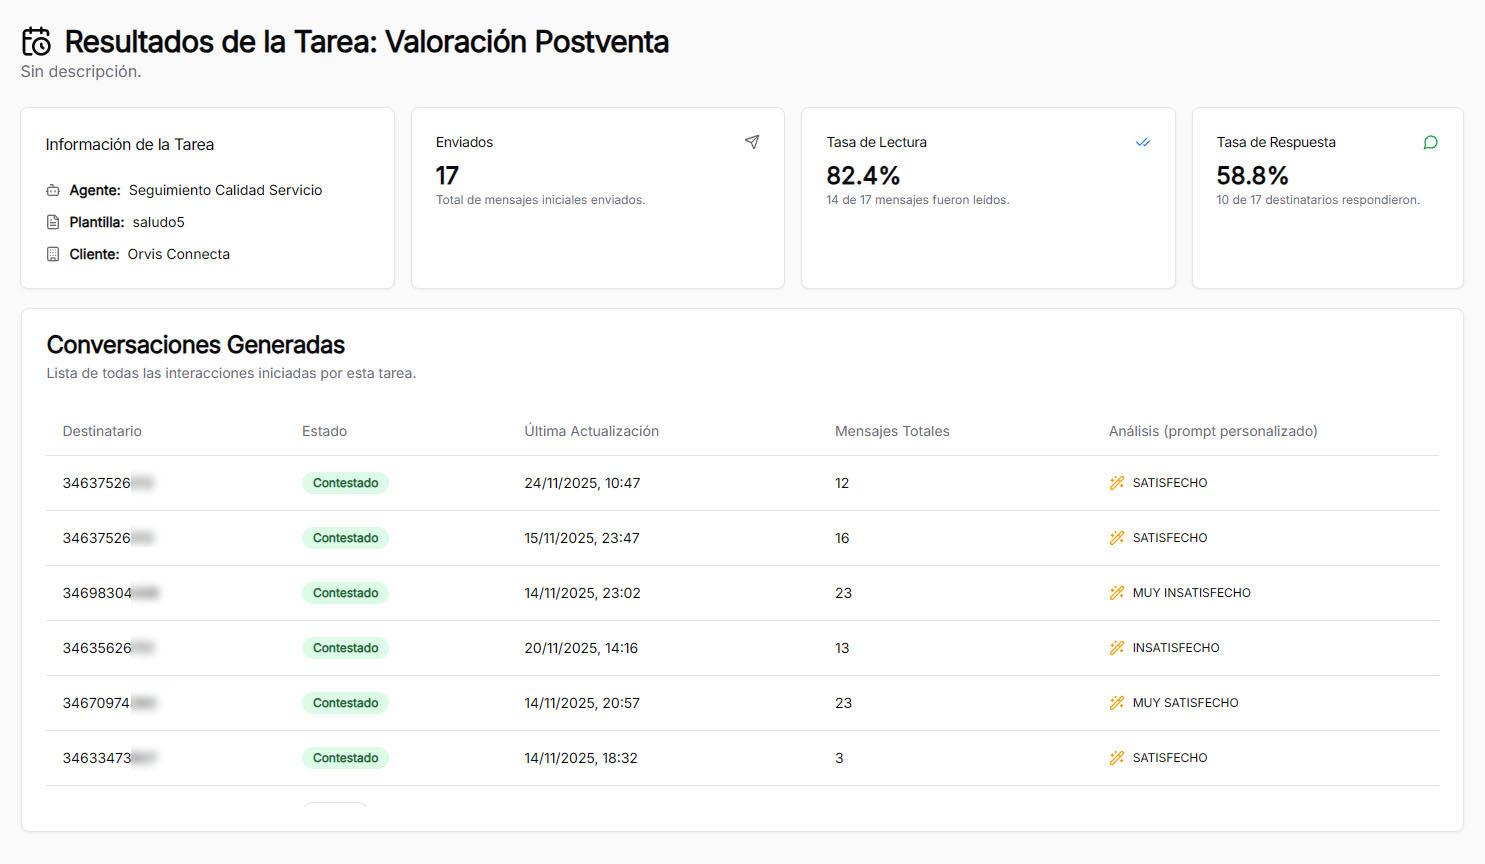Click the Mensajes Totales column header
This screenshot has height=864, width=1485.
892,431
